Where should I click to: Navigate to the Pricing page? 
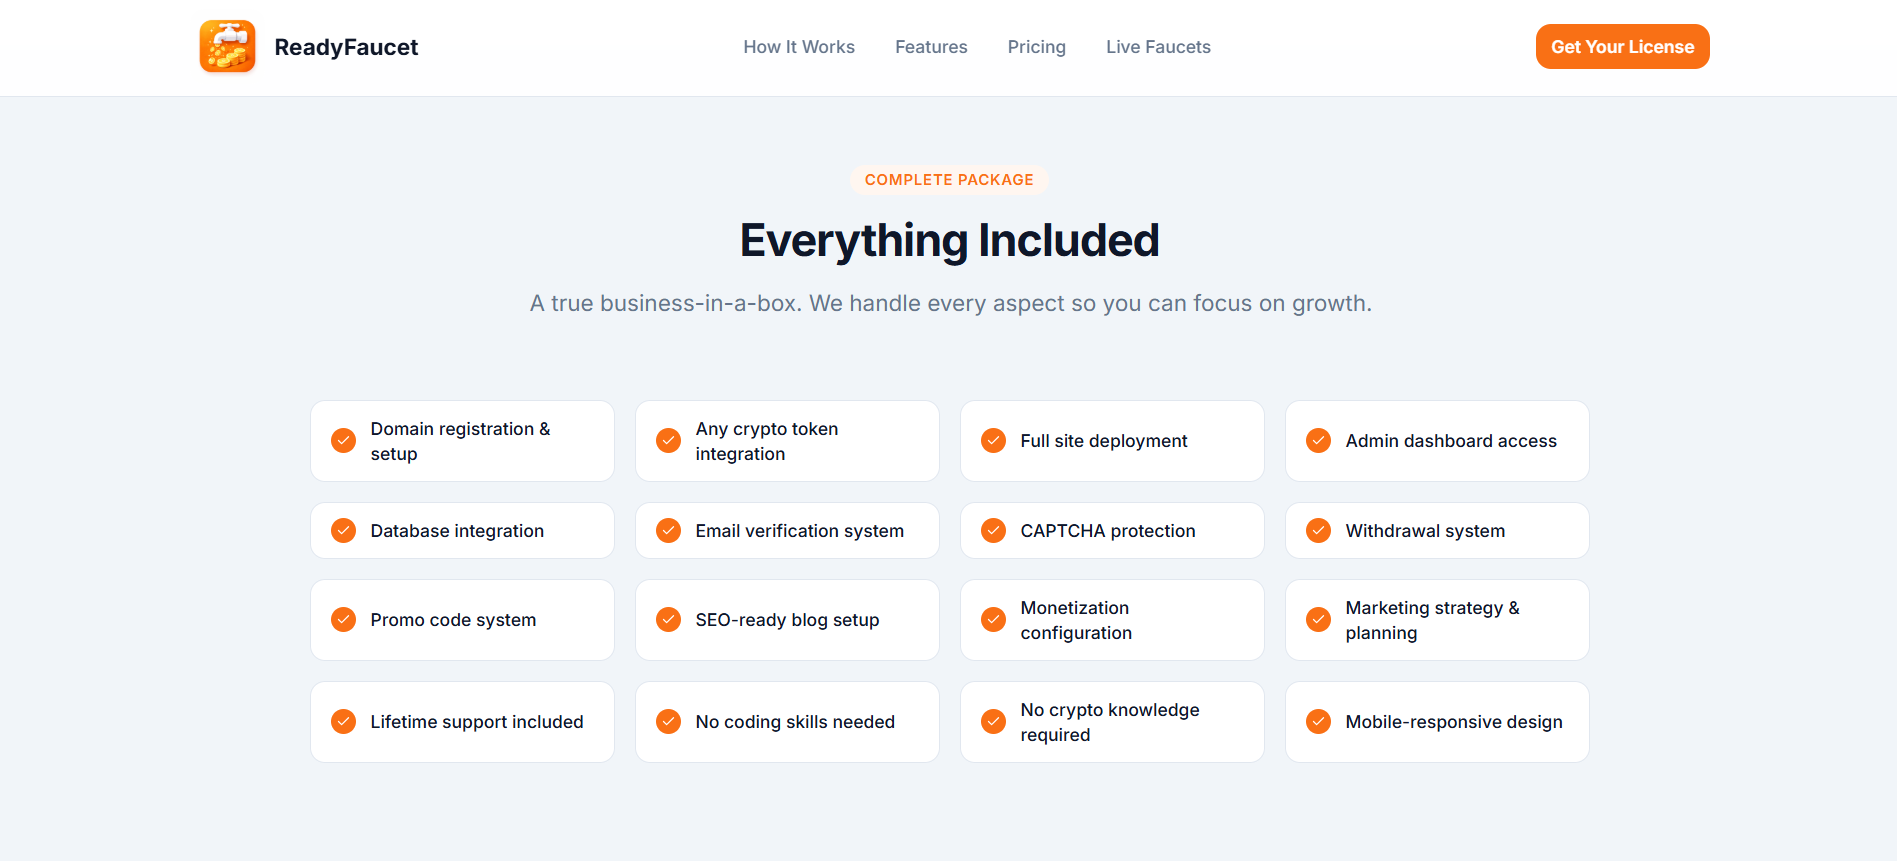click(x=1036, y=46)
